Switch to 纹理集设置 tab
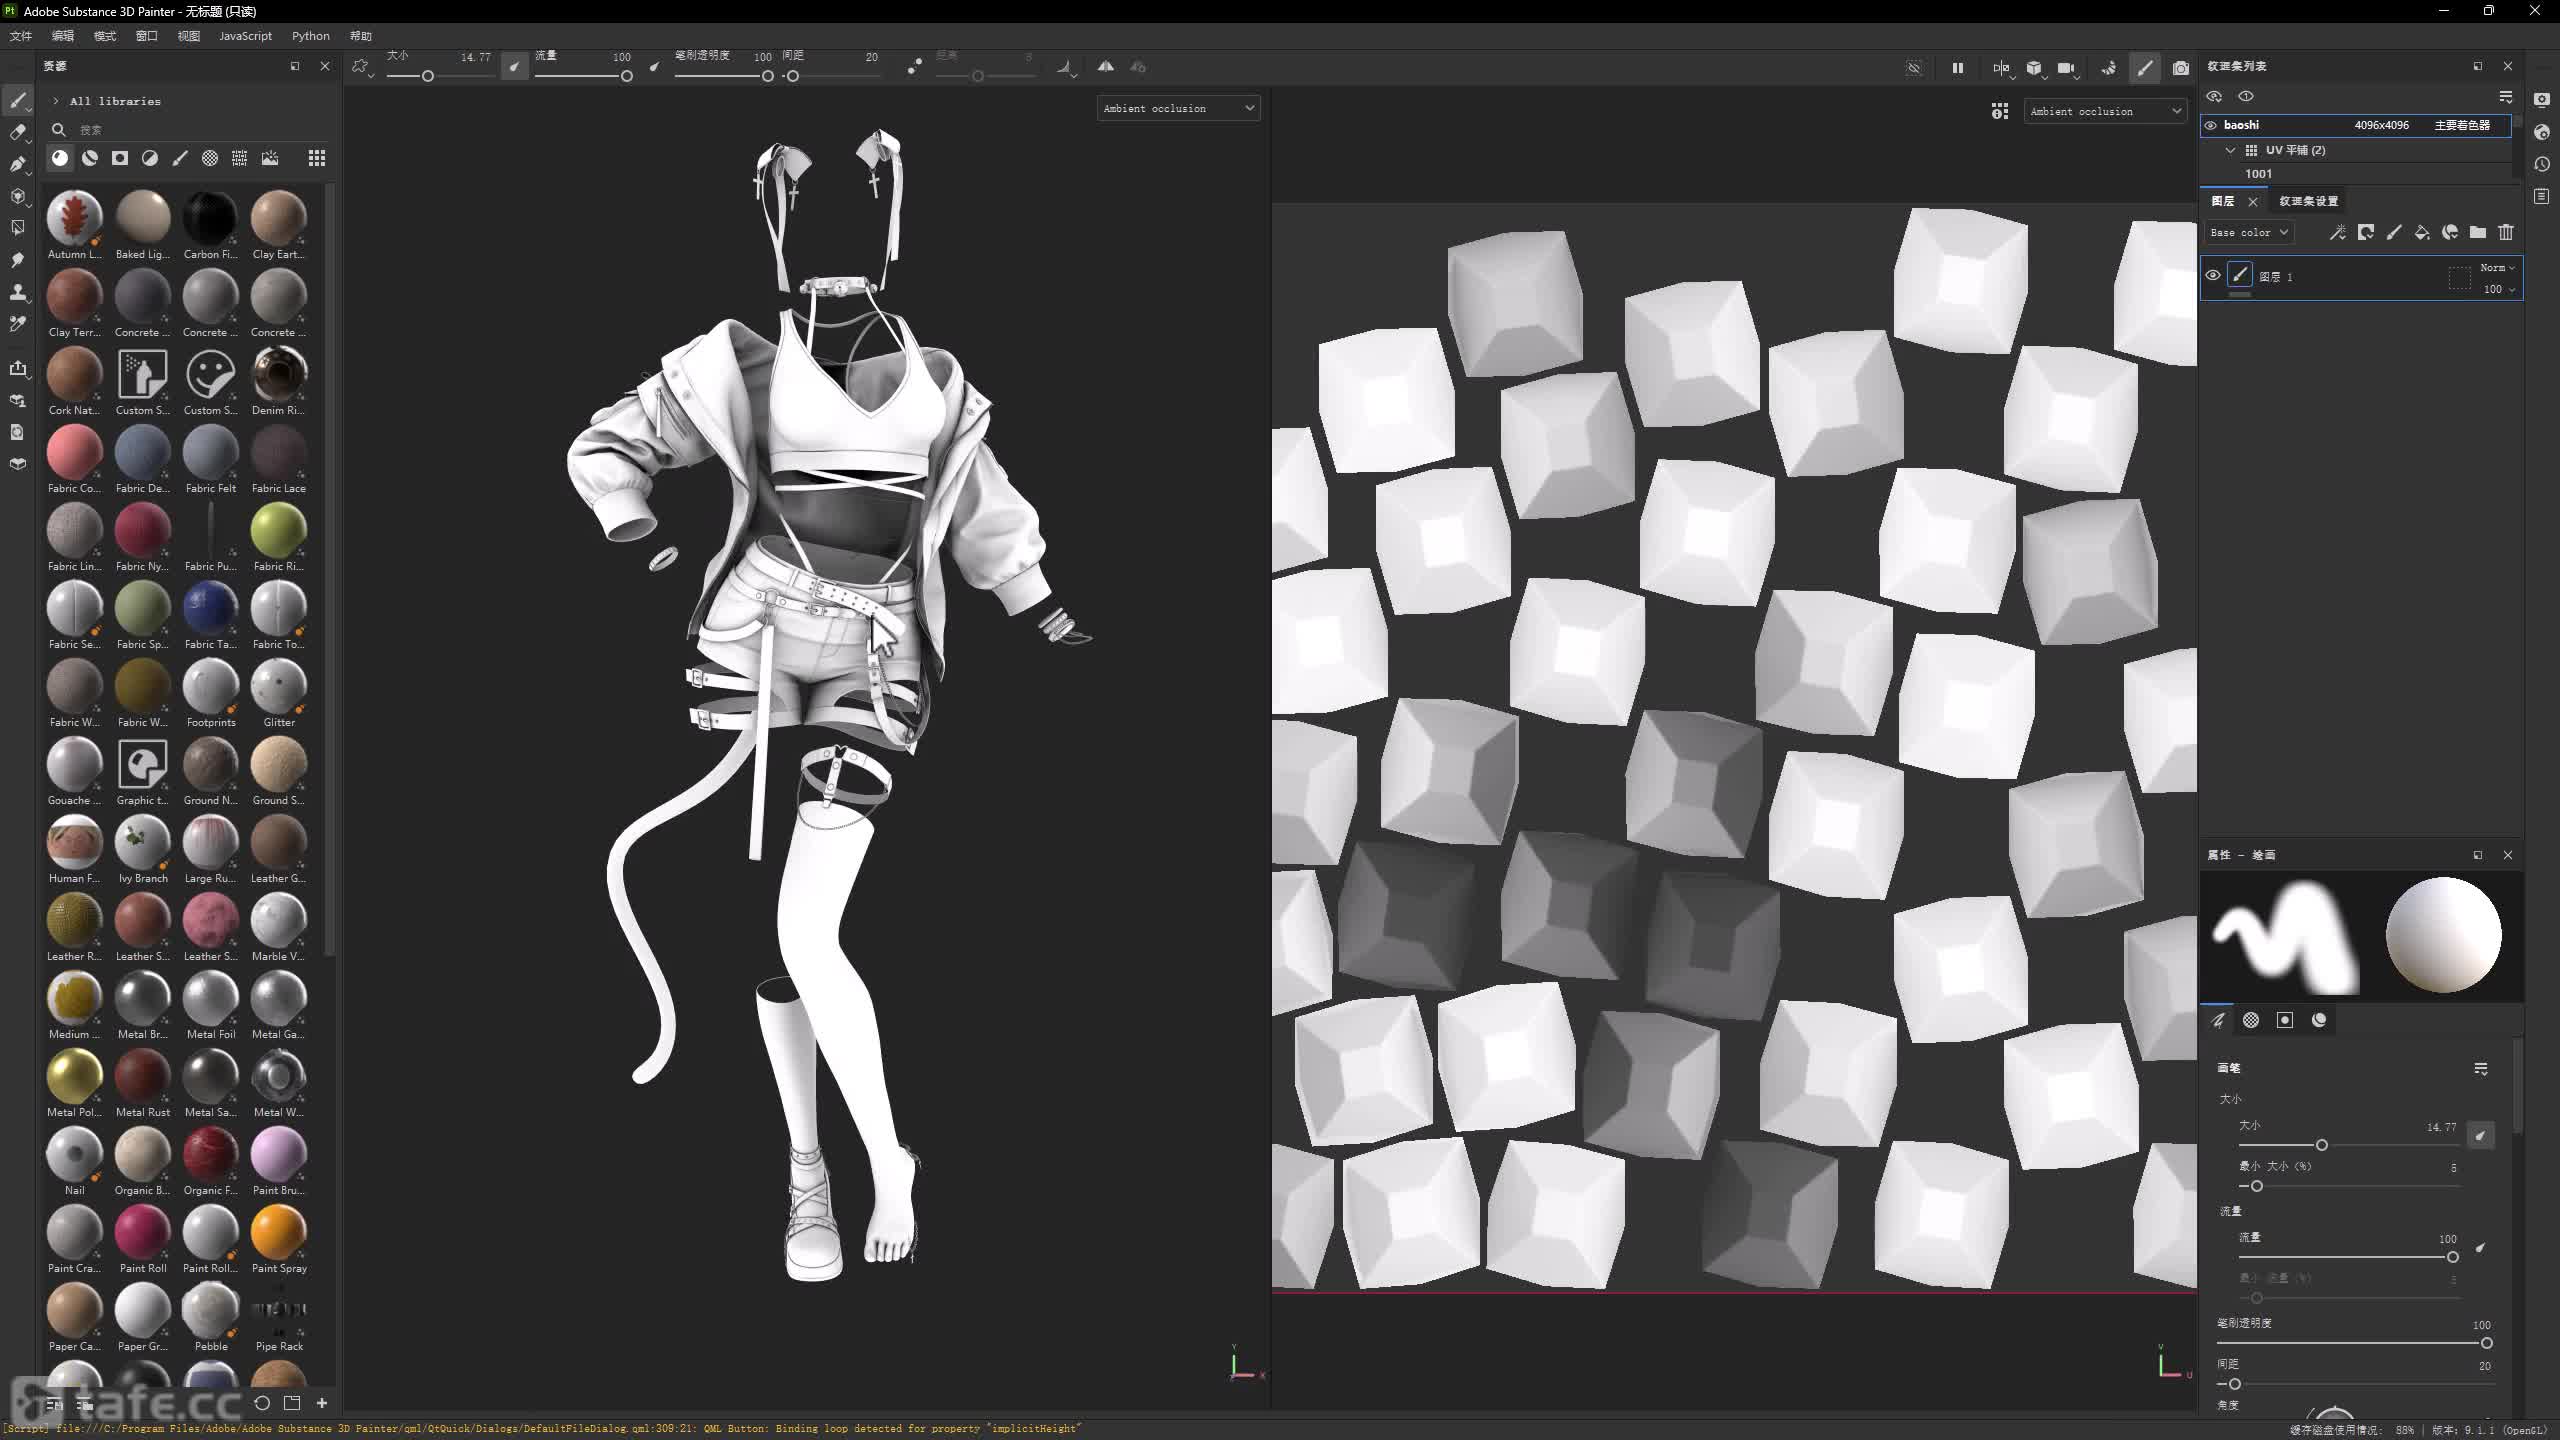 2308,201
